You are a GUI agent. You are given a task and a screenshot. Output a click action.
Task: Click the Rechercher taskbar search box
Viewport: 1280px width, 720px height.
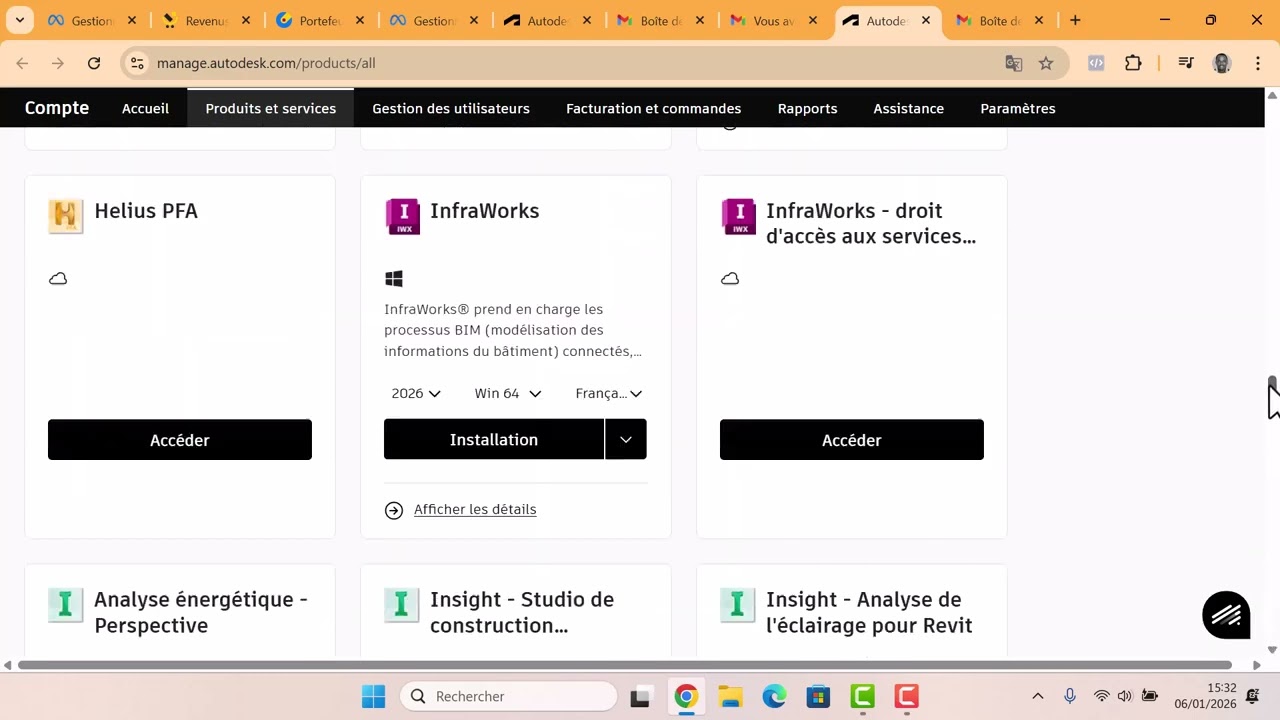tap(509, 696)
